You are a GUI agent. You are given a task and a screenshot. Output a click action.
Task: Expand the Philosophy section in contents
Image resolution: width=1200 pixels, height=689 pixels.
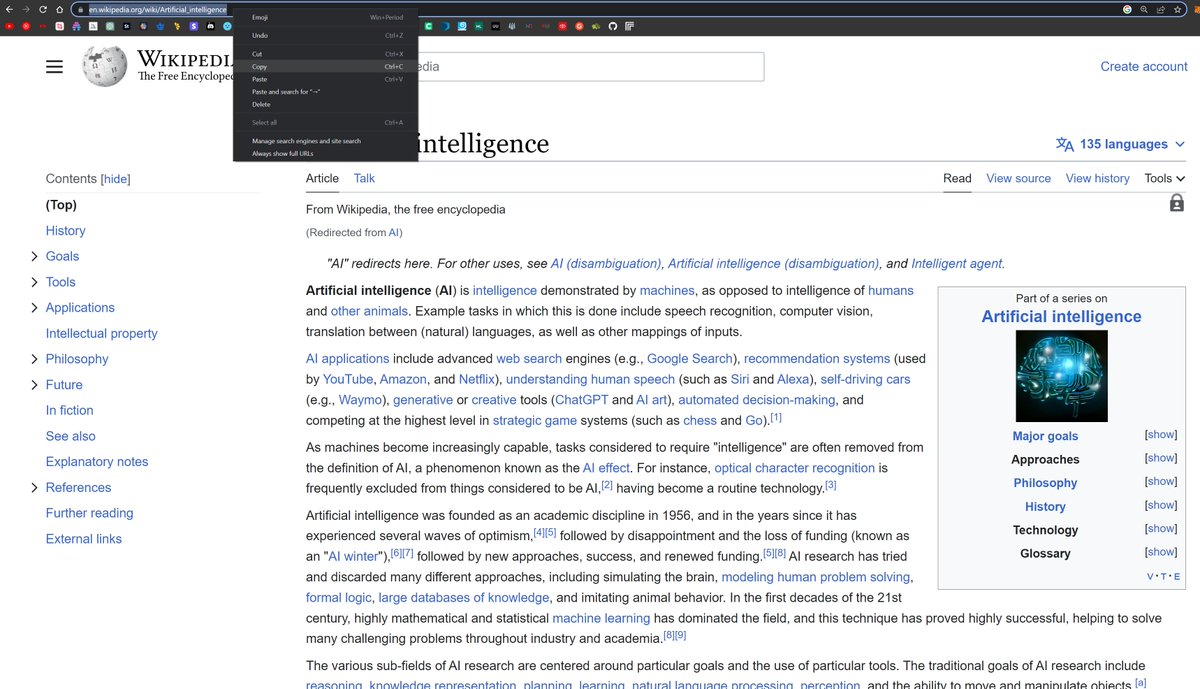pos(35,359)
